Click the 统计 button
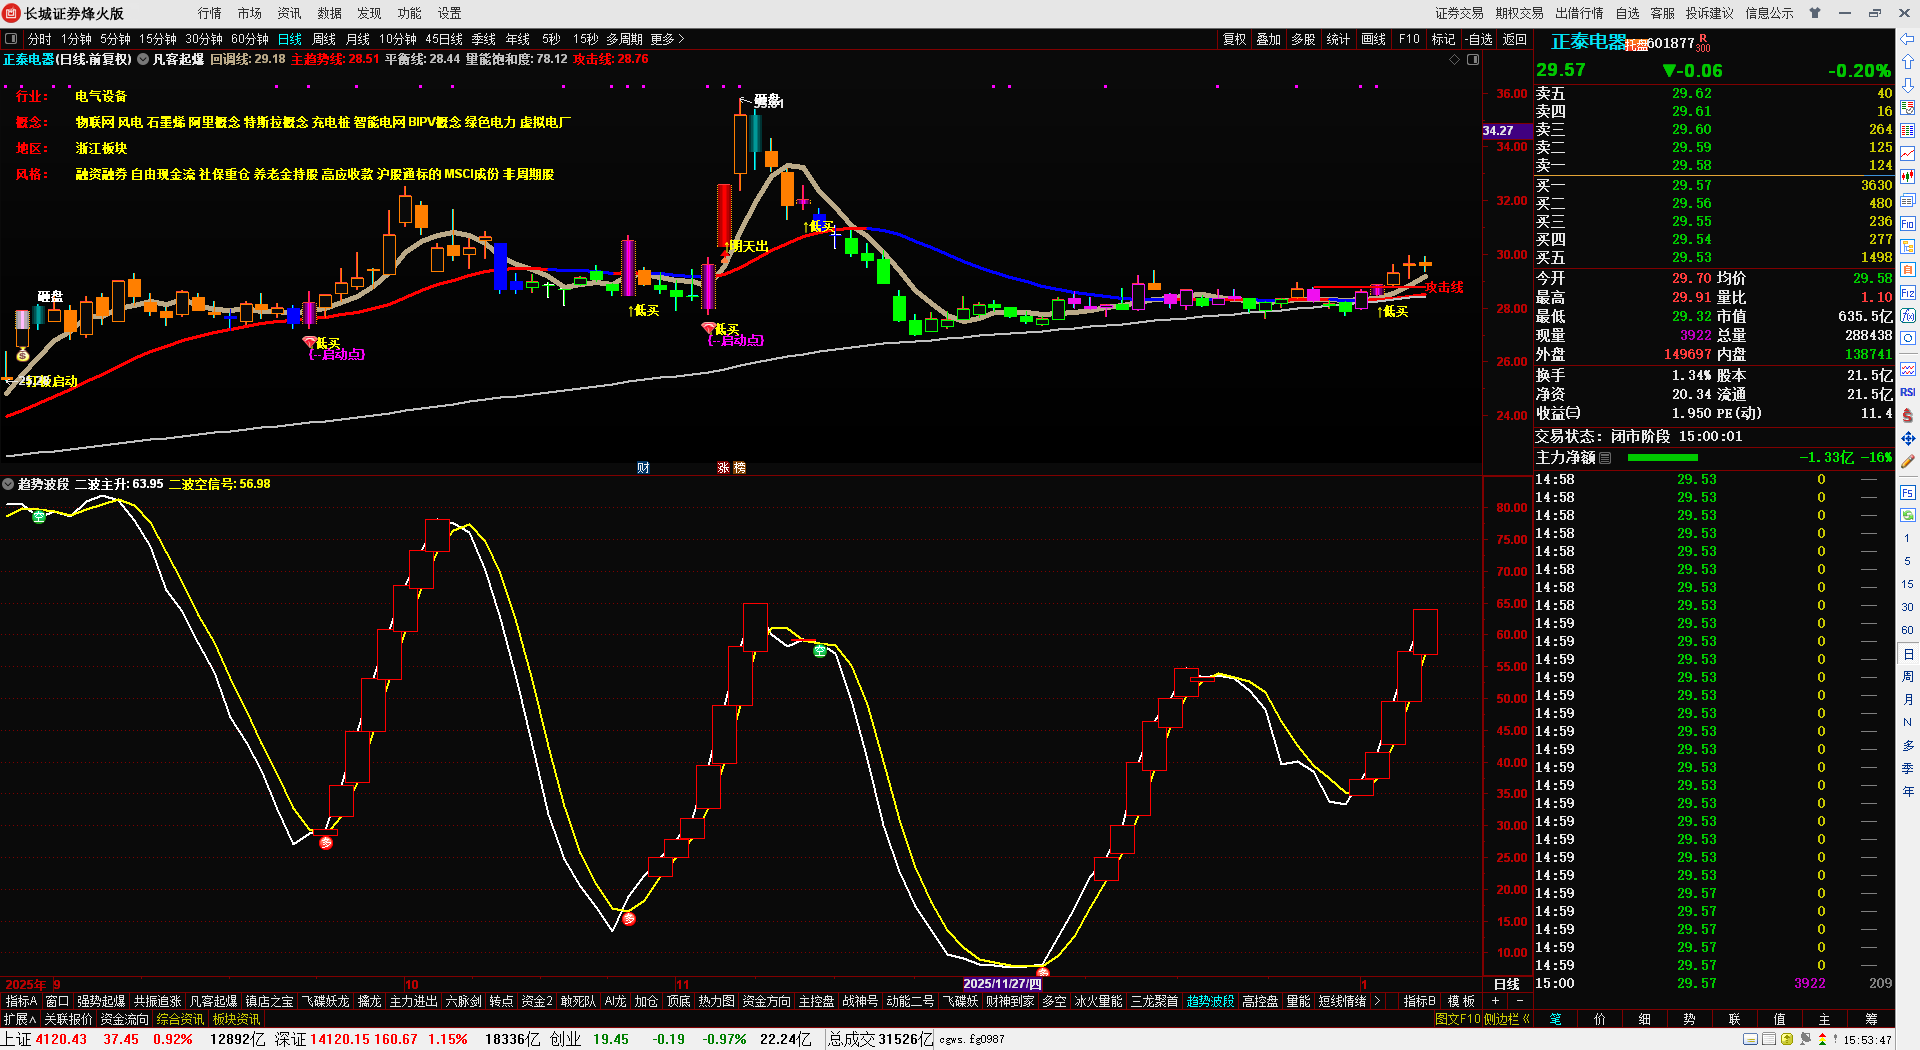The image size is (1920, 1050). coord(1338,39)
